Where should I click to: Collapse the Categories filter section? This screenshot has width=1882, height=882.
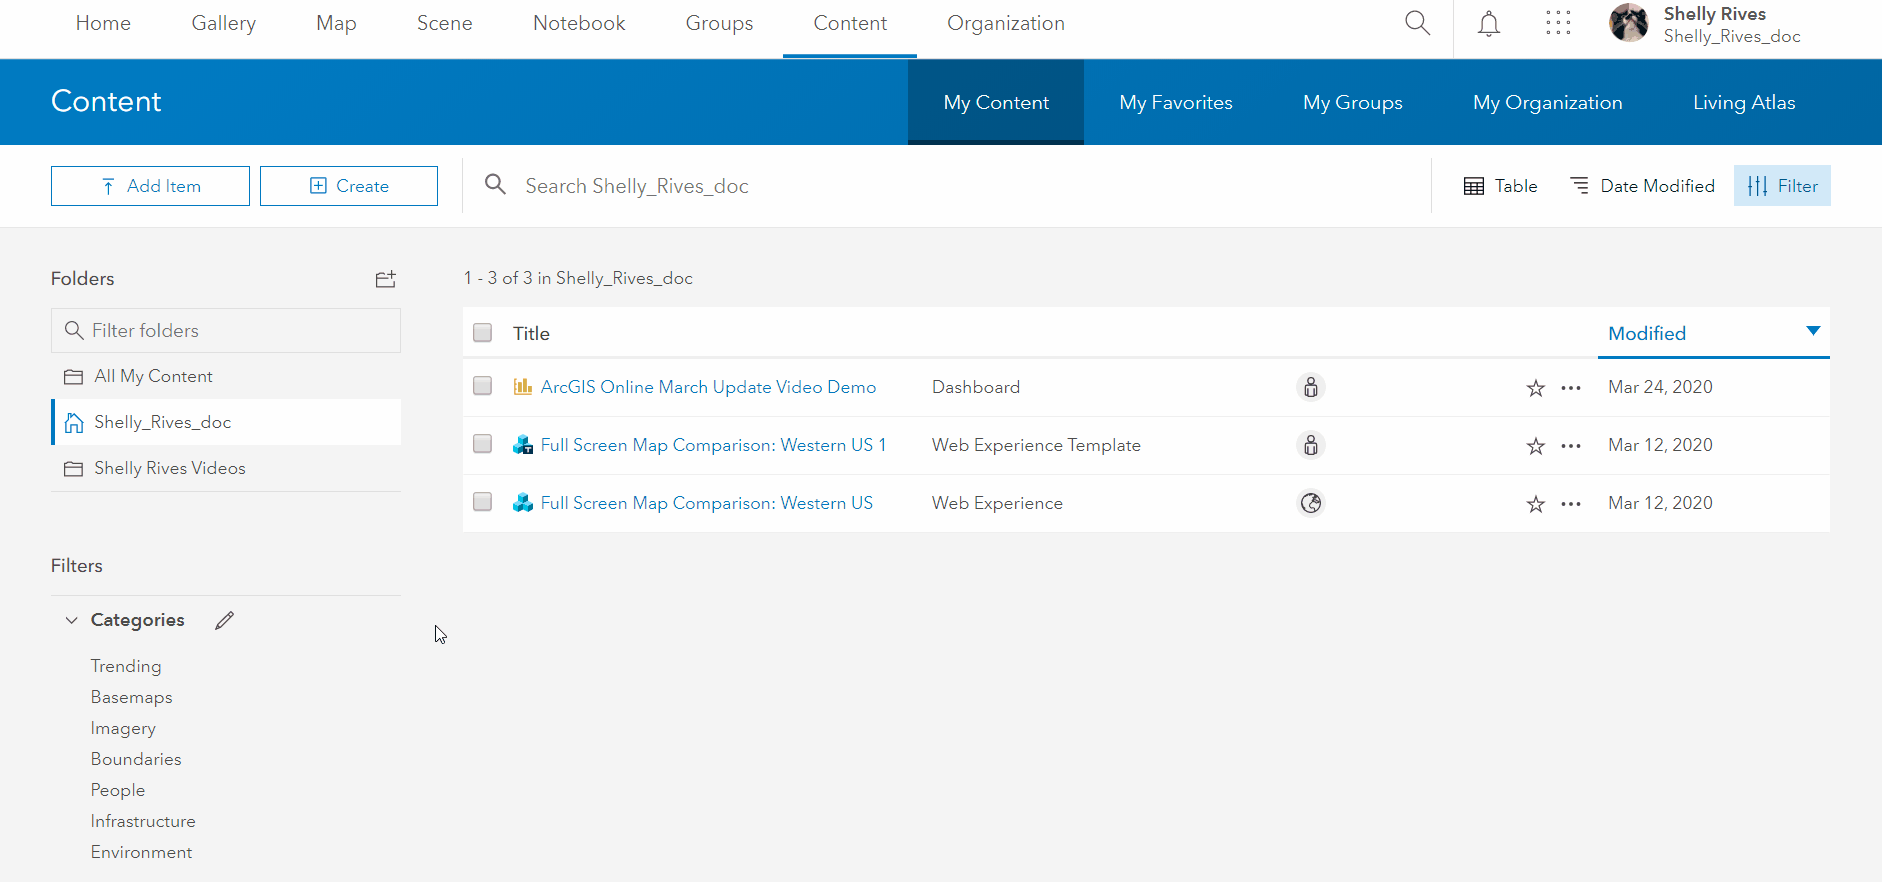point(71,620)
